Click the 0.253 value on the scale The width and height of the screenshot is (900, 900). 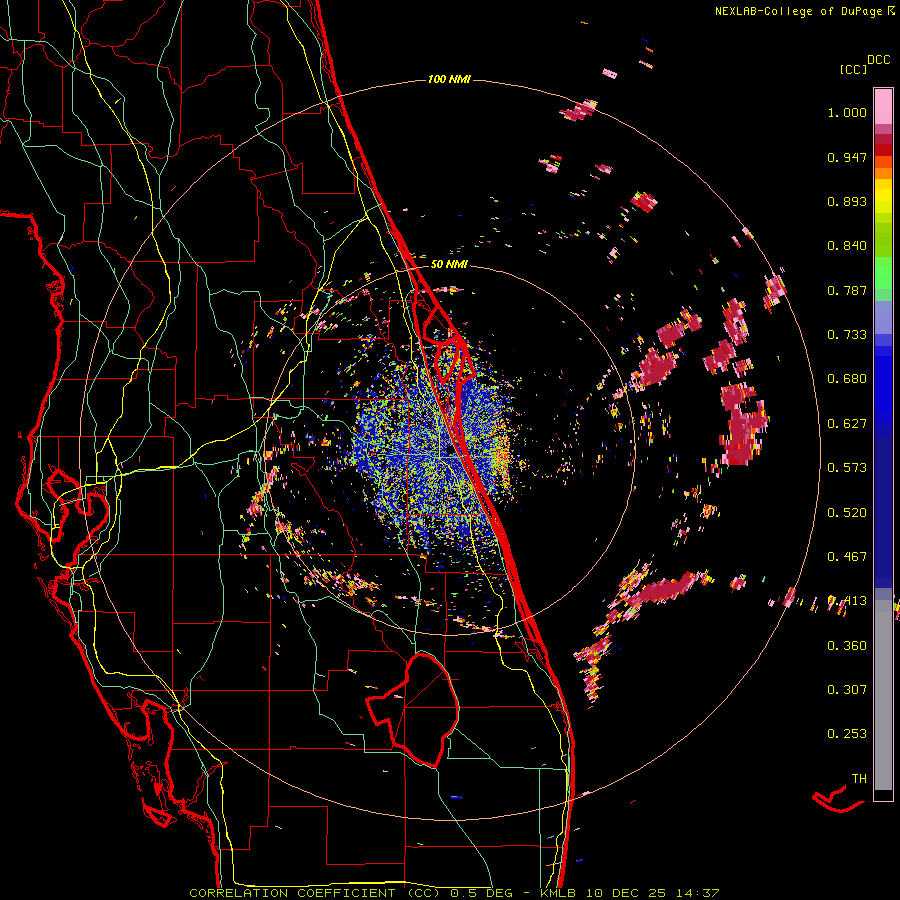click(847, 734)
